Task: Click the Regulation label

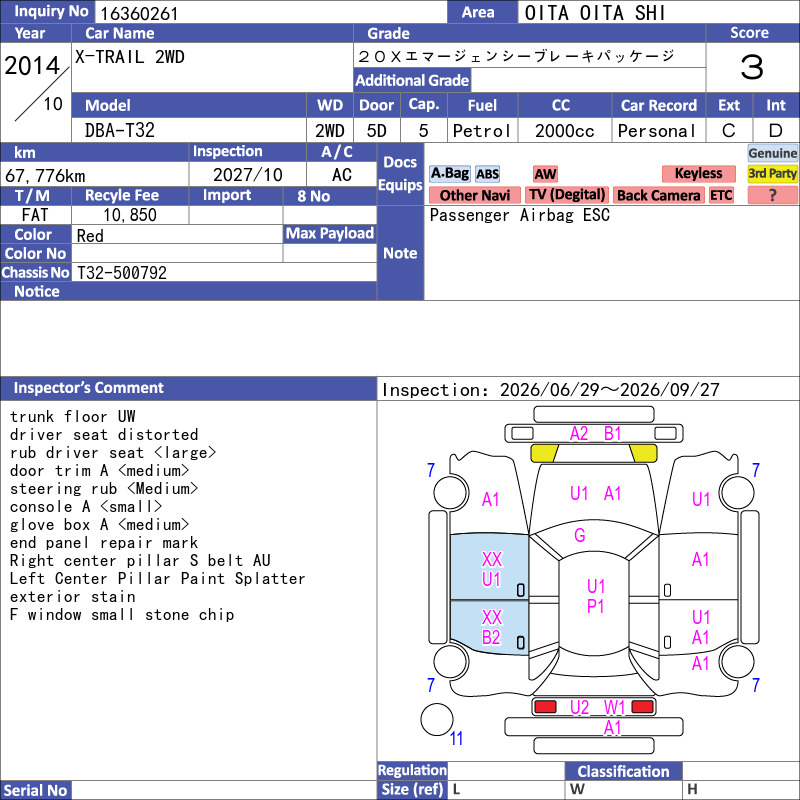Action: (412, 770)
